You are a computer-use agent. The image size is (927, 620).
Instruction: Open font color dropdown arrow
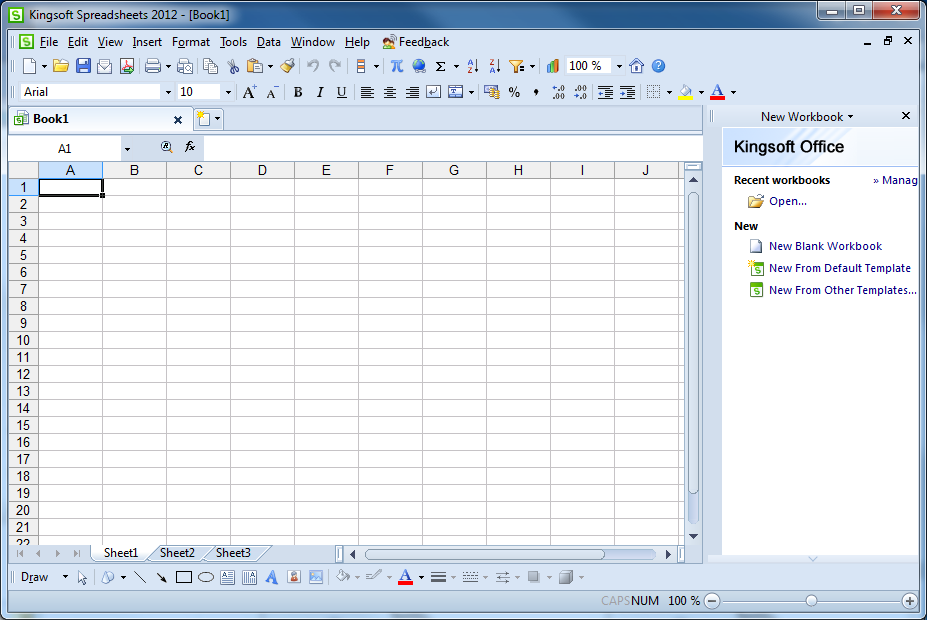tap(734, 92)
